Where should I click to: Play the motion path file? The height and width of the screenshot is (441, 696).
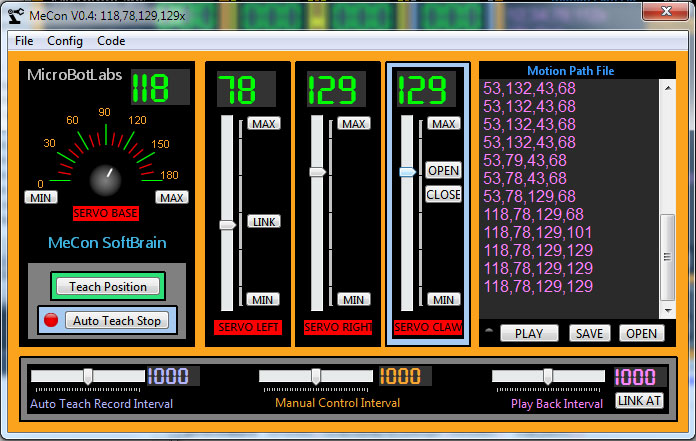(x=529, y=333)
